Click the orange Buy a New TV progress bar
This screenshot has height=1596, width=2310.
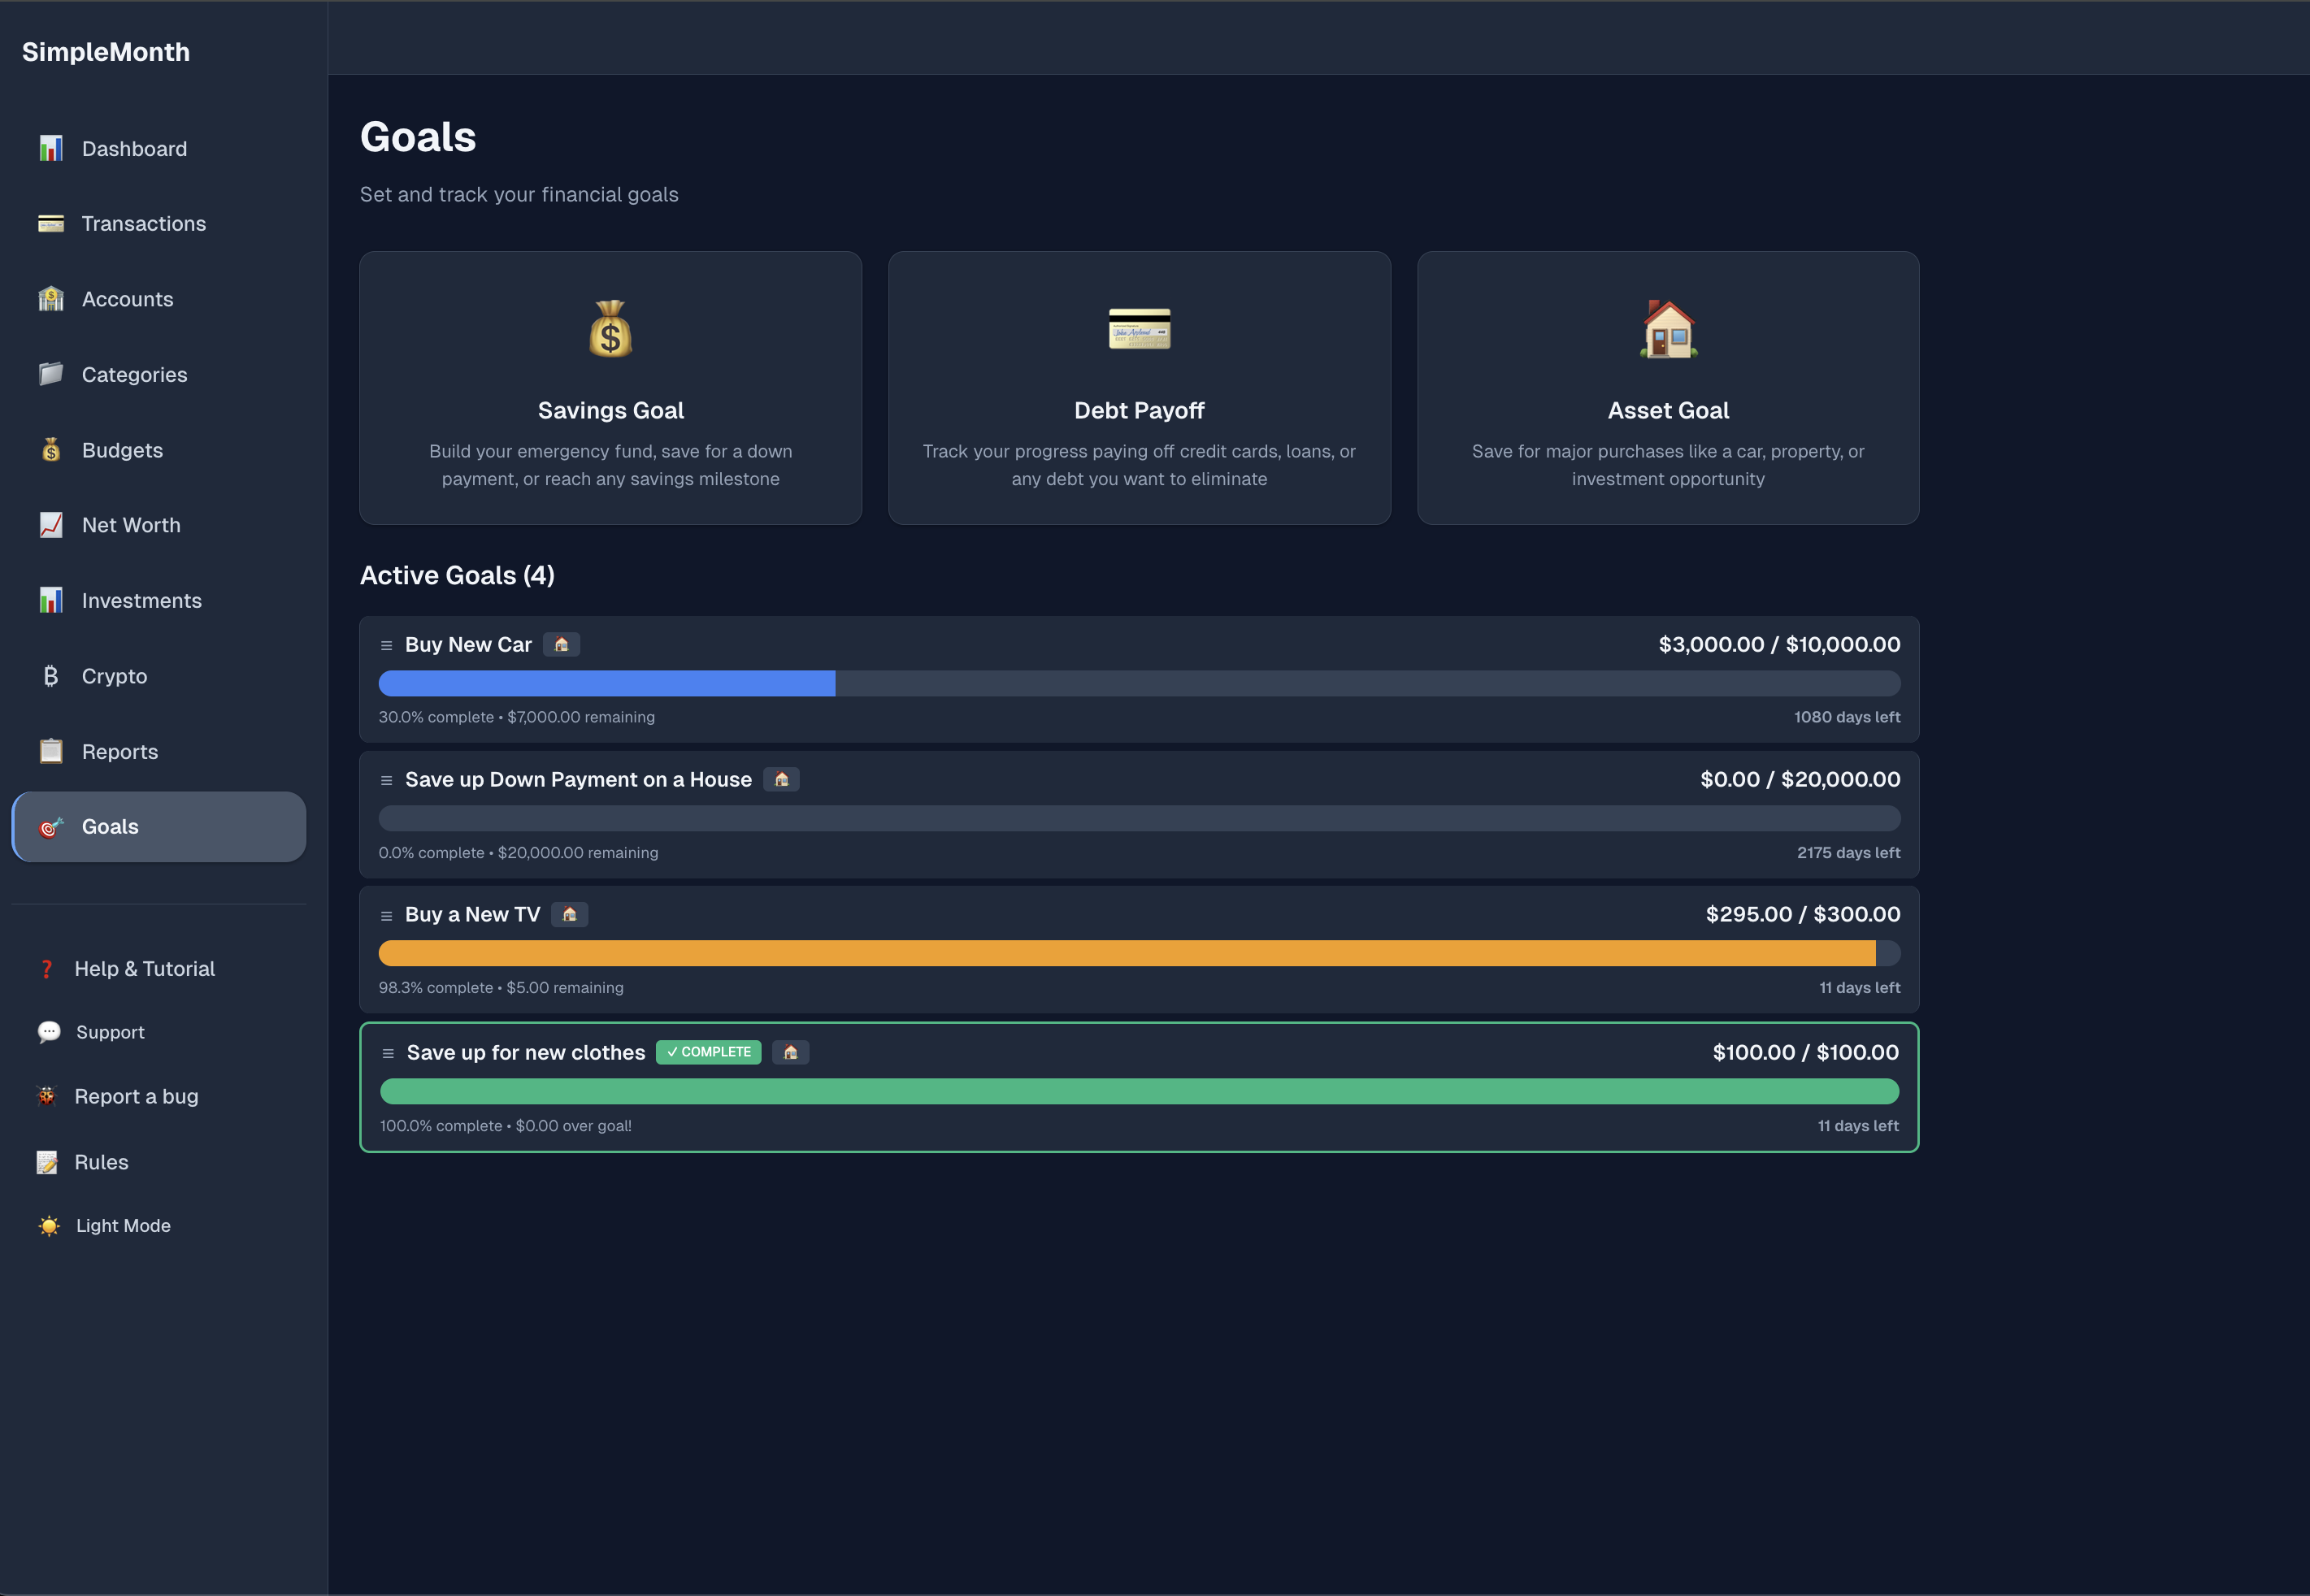1126,953
